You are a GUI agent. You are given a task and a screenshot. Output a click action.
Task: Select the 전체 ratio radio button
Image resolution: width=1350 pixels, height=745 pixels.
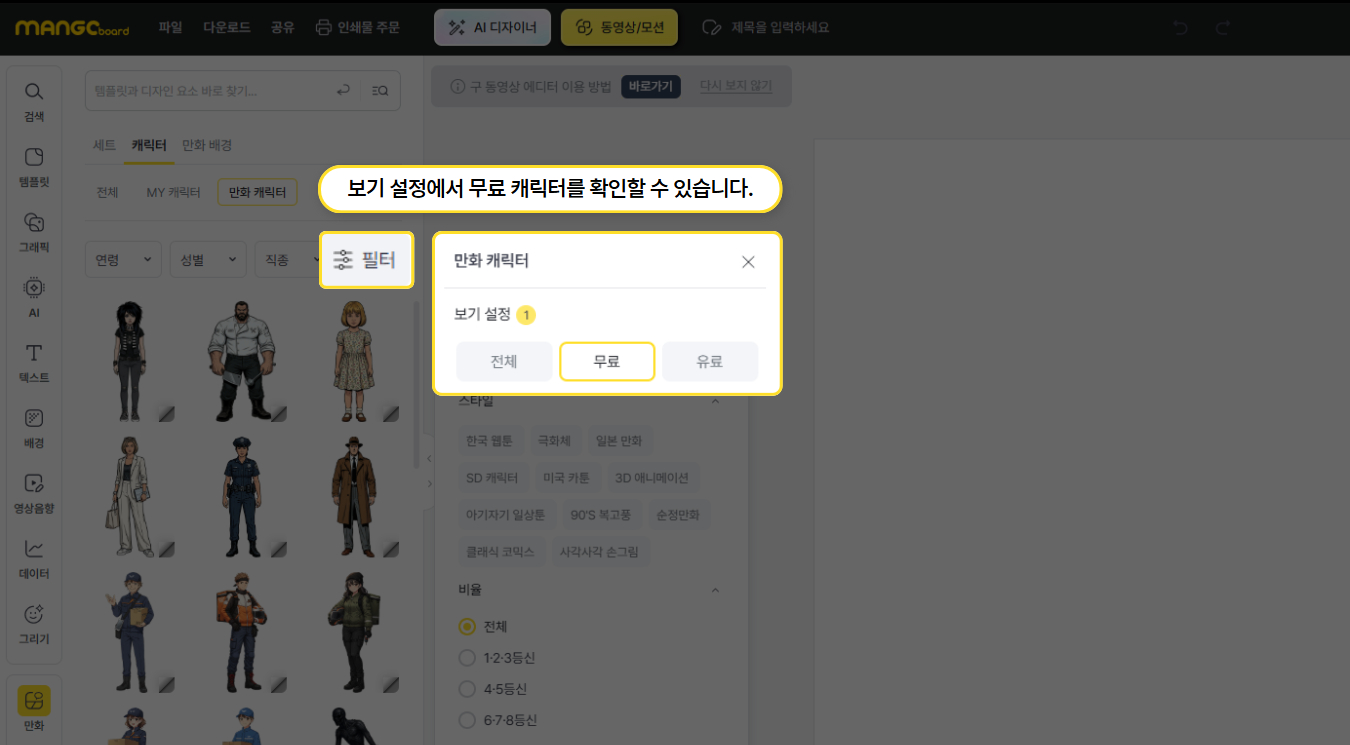[x=466, y=627]
